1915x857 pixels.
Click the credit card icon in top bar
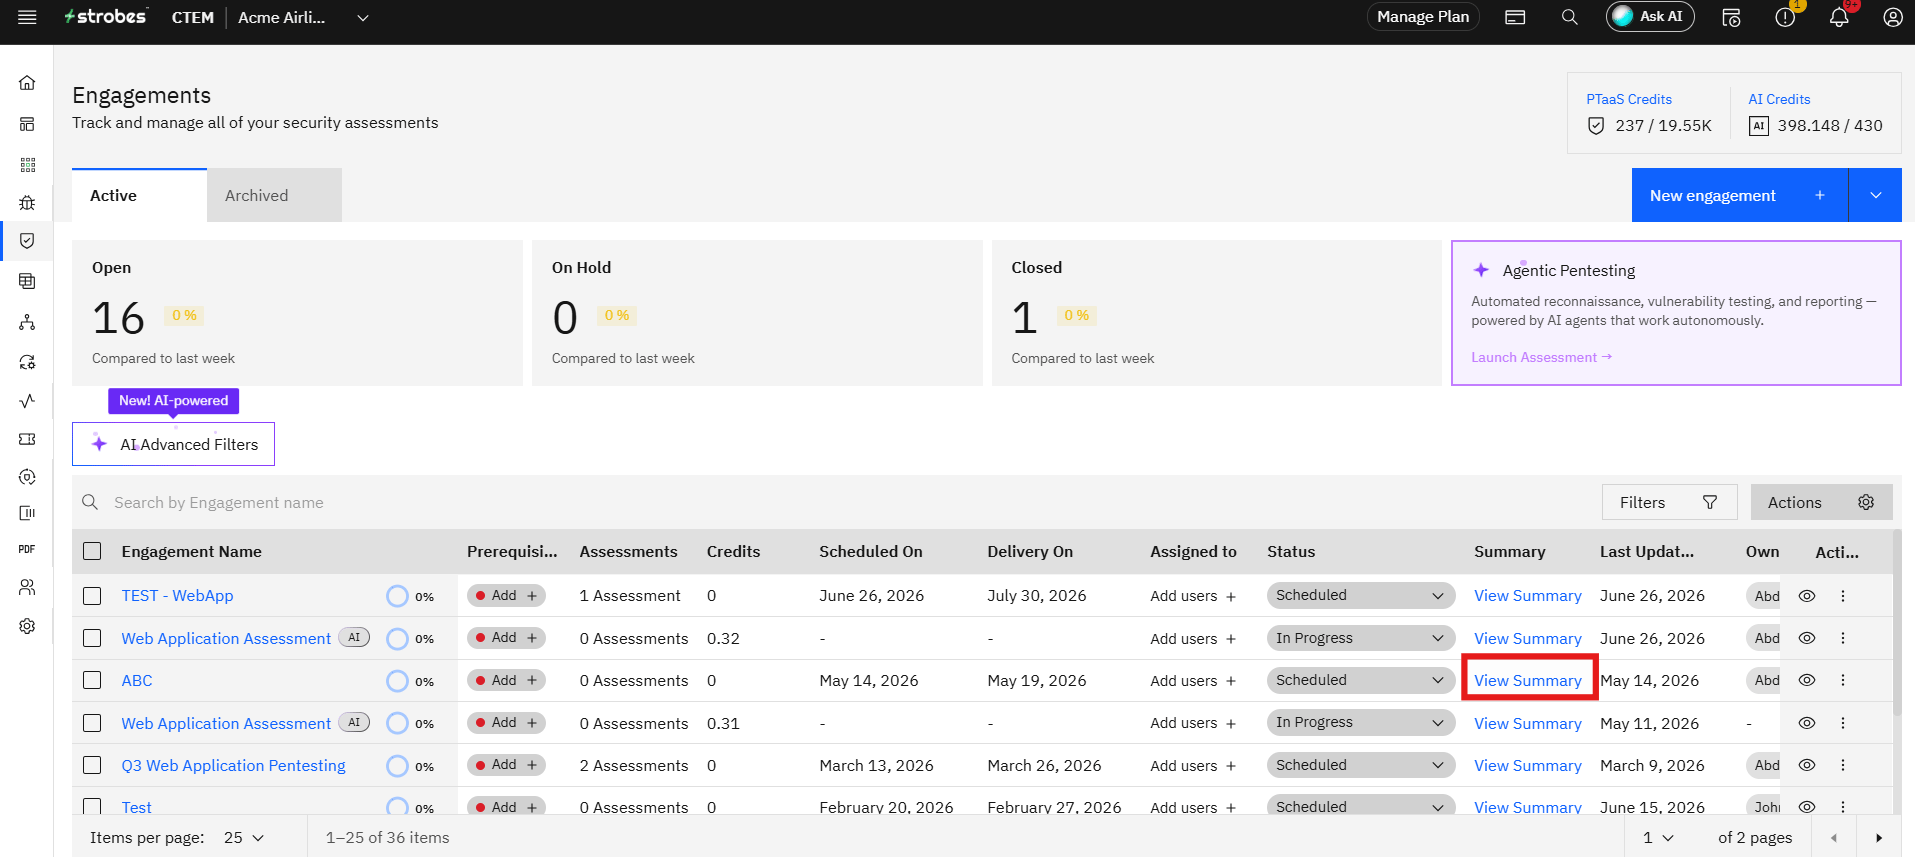pos(1515,17)
